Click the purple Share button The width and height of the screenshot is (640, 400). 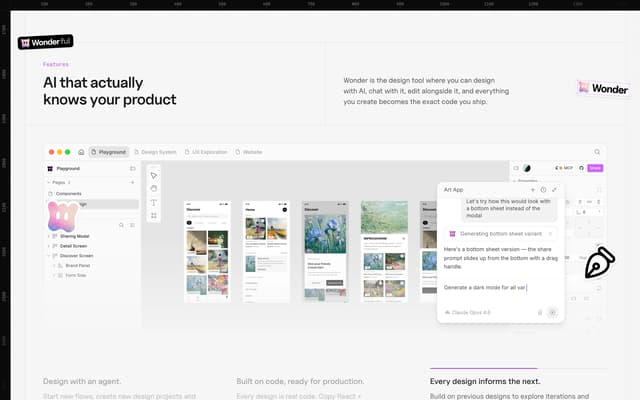[x=595, y=168]
